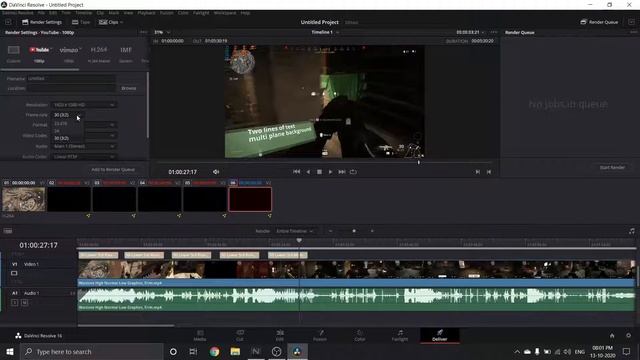
Task: Click the Browse location button
Action: (x=129, y=88)
